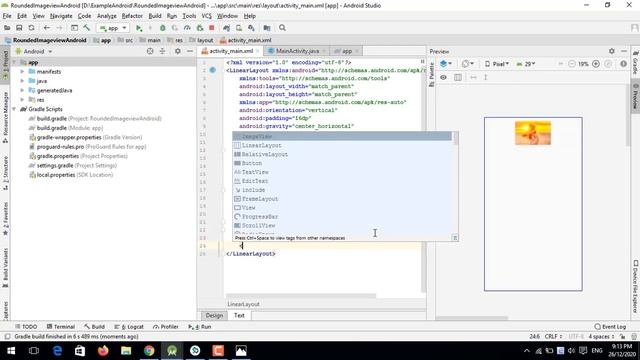Open the app run configuration dropdown

[x=113, y=28]
